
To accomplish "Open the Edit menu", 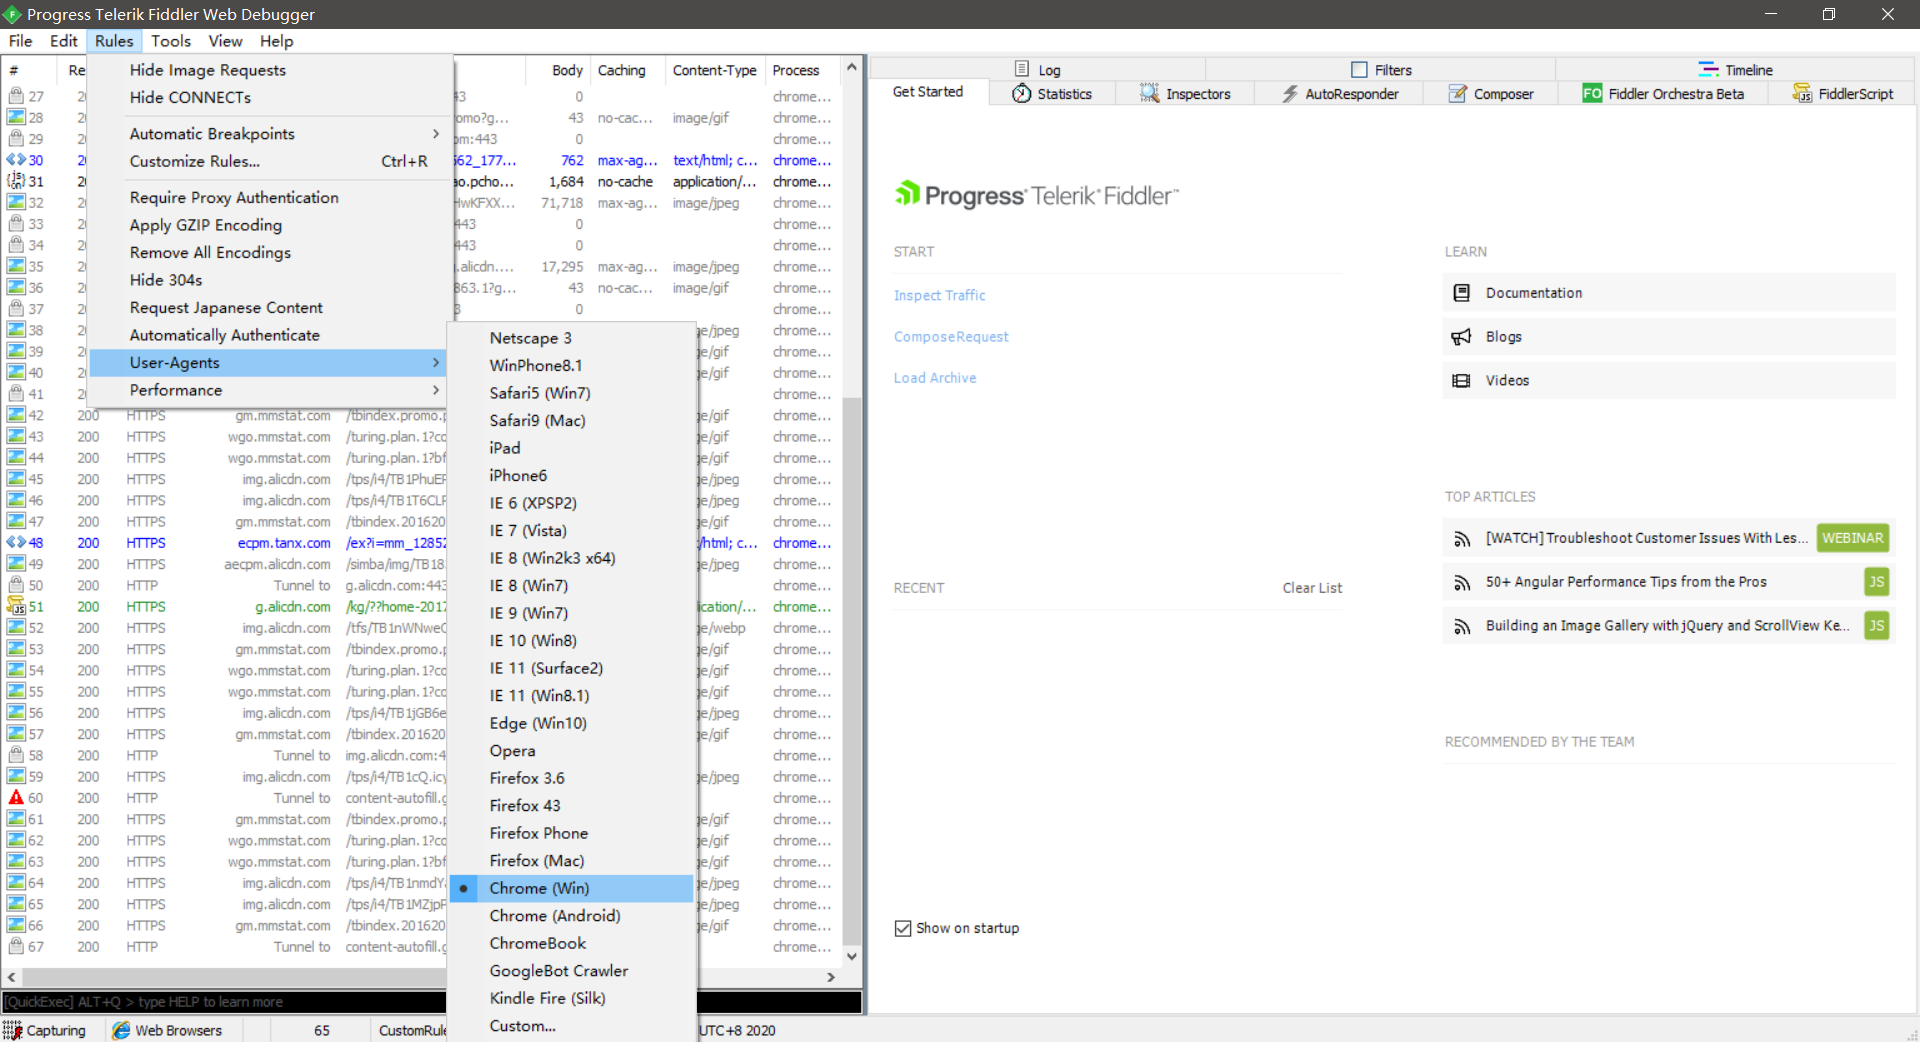I will [x=63, y=41].
